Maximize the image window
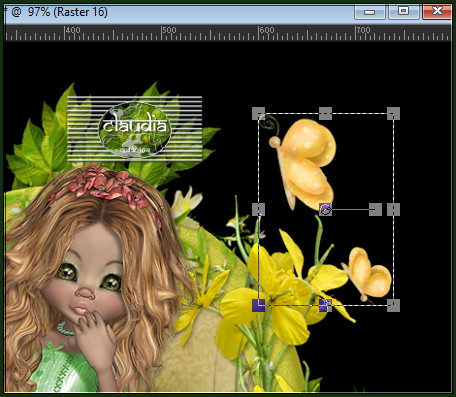Image resolution: width=456 pixels, height=397 pixels. (403, 12)
